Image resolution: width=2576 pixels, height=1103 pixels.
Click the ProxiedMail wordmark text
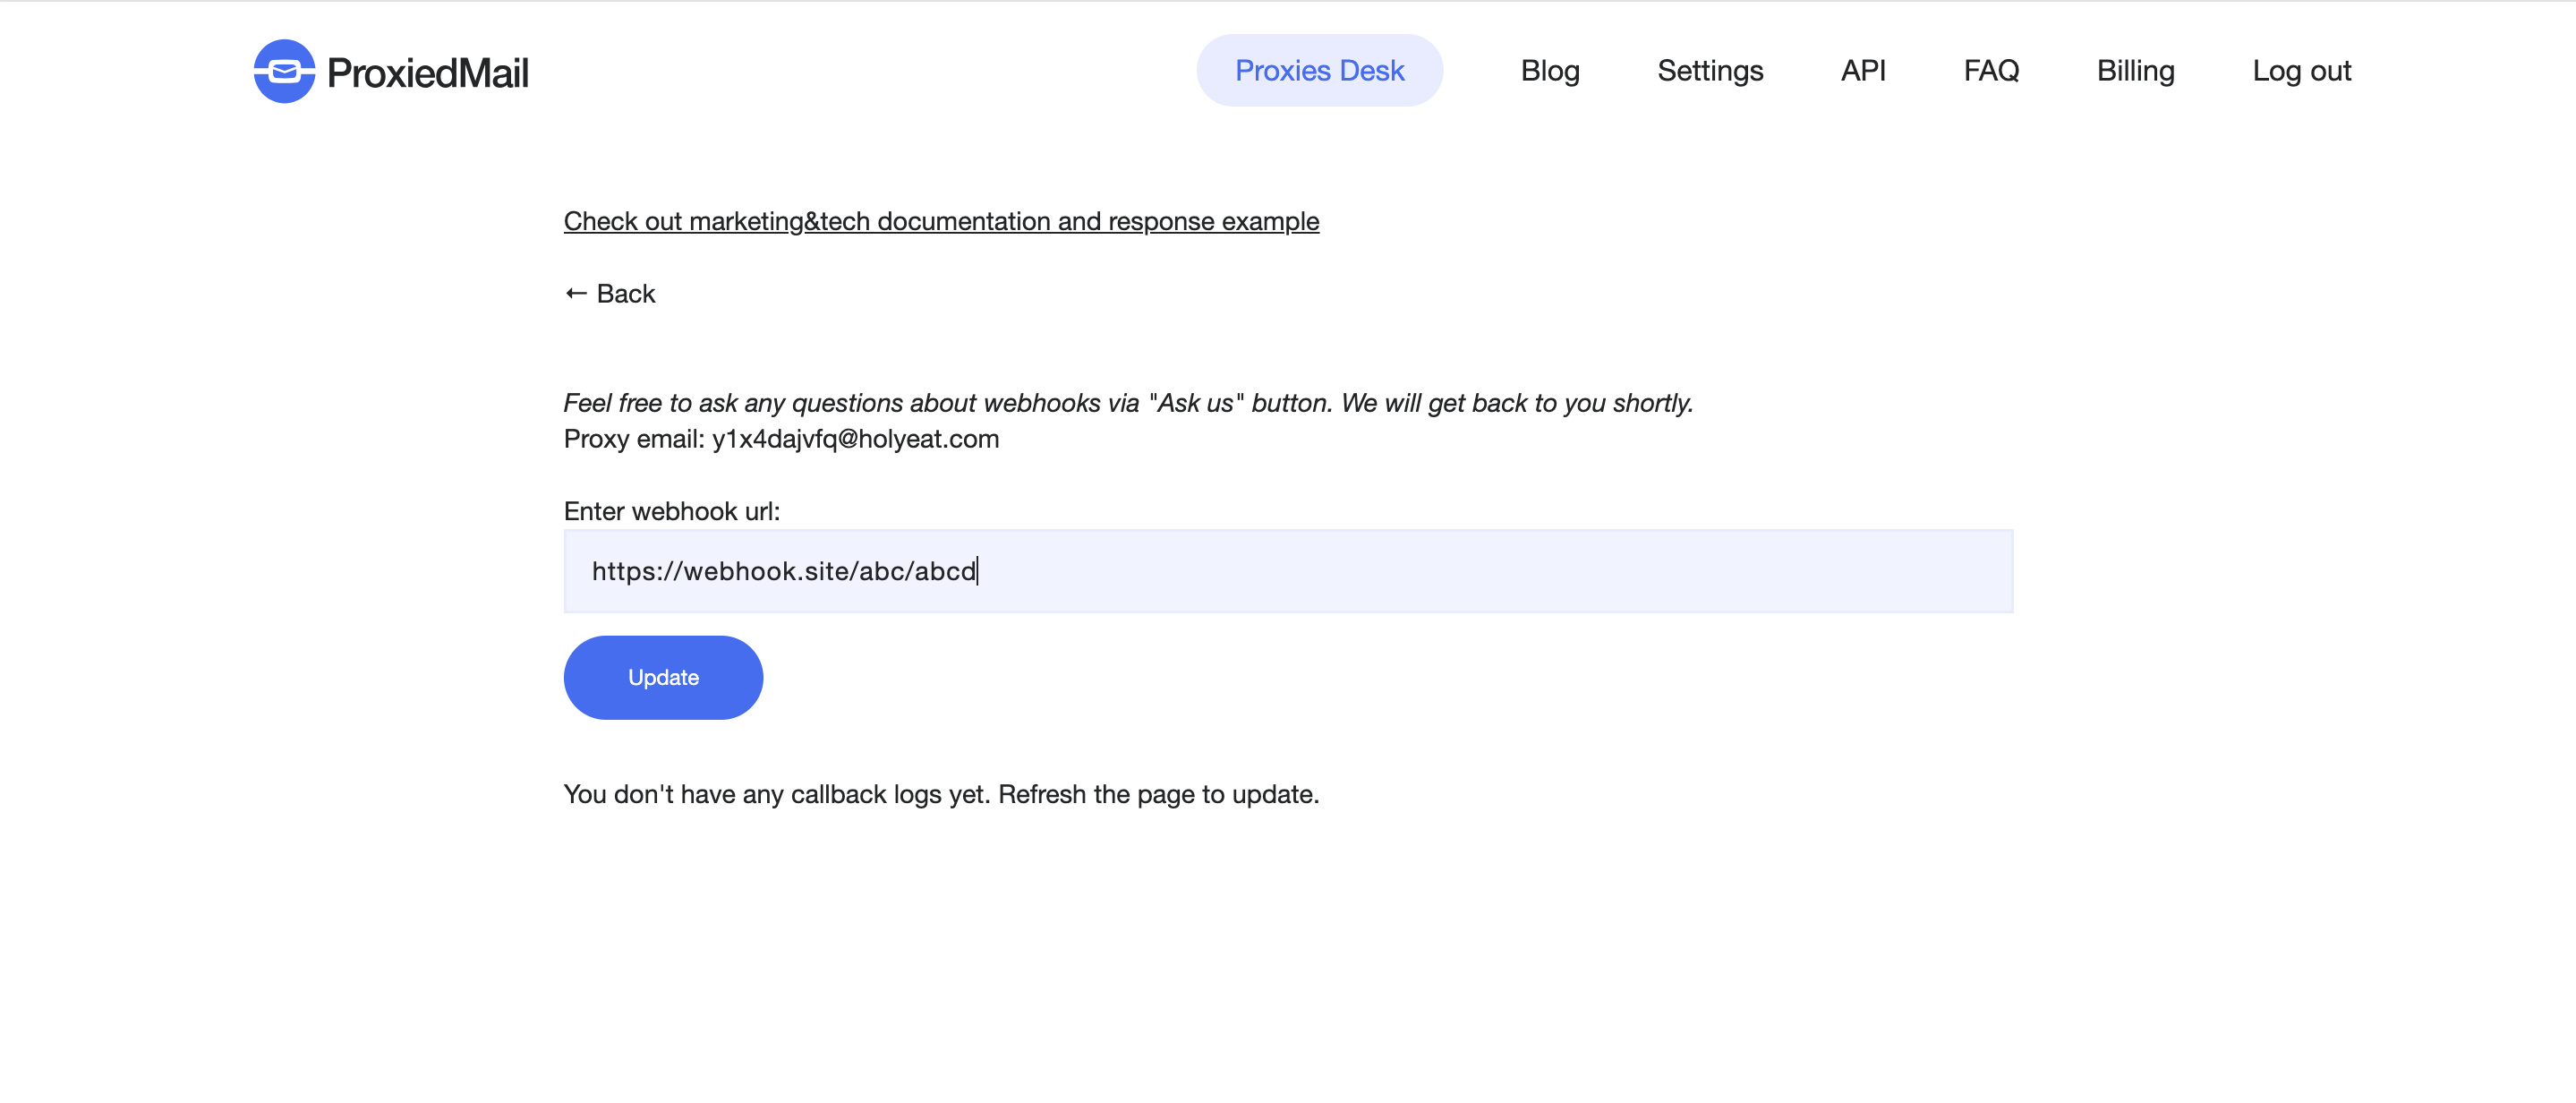[428, 73]
